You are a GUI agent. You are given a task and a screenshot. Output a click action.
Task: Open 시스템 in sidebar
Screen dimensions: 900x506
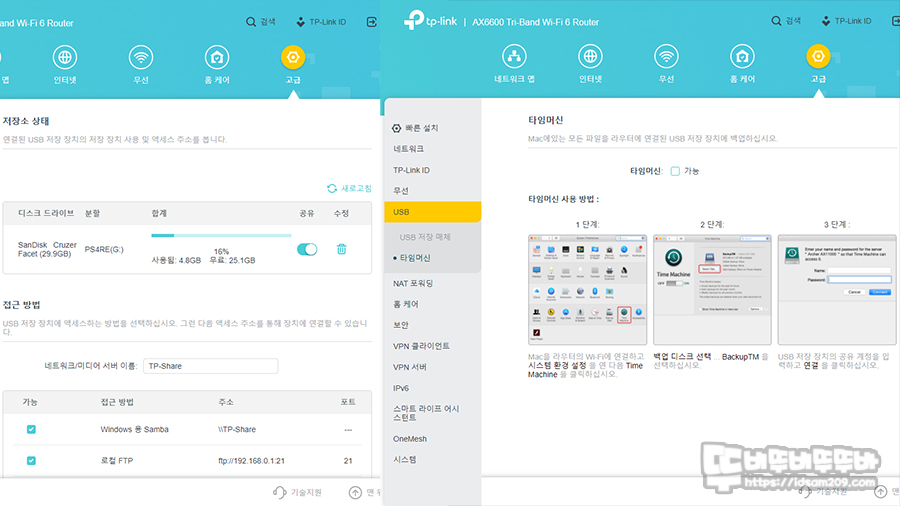click(405, 460)
